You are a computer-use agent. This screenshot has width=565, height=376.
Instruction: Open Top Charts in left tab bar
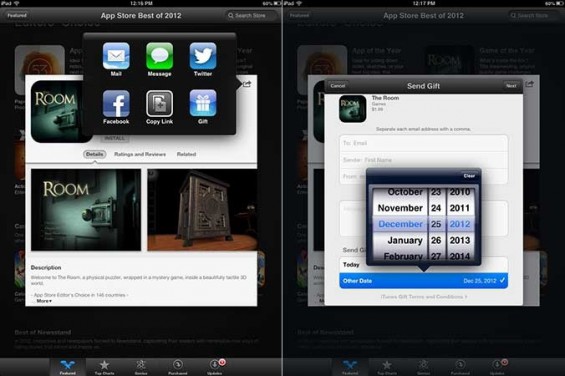[x=104, y=367]
